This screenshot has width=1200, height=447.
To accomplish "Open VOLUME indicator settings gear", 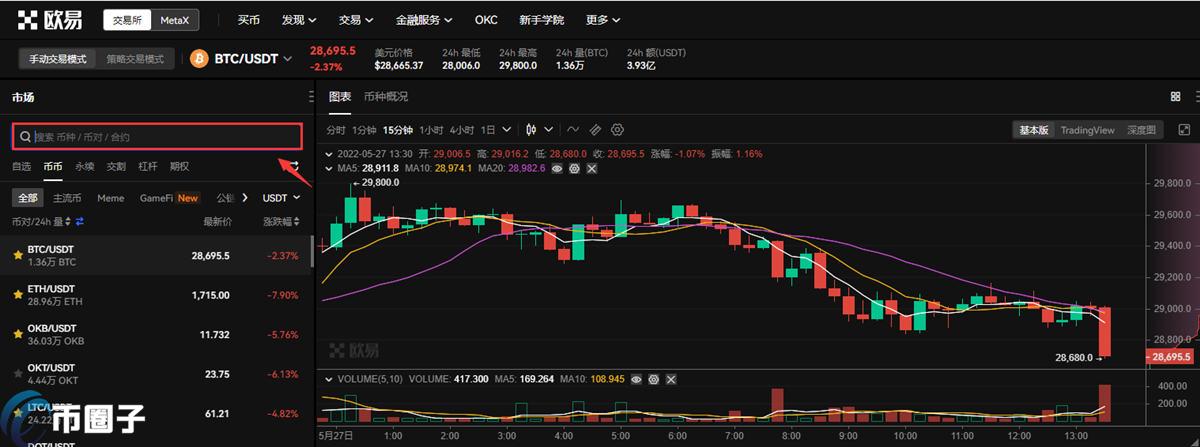I will 653,379.
